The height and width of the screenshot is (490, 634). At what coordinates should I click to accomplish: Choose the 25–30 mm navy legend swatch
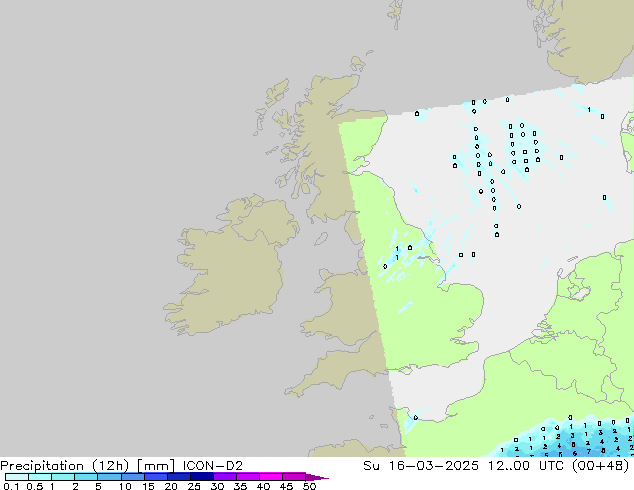point(202,477)
